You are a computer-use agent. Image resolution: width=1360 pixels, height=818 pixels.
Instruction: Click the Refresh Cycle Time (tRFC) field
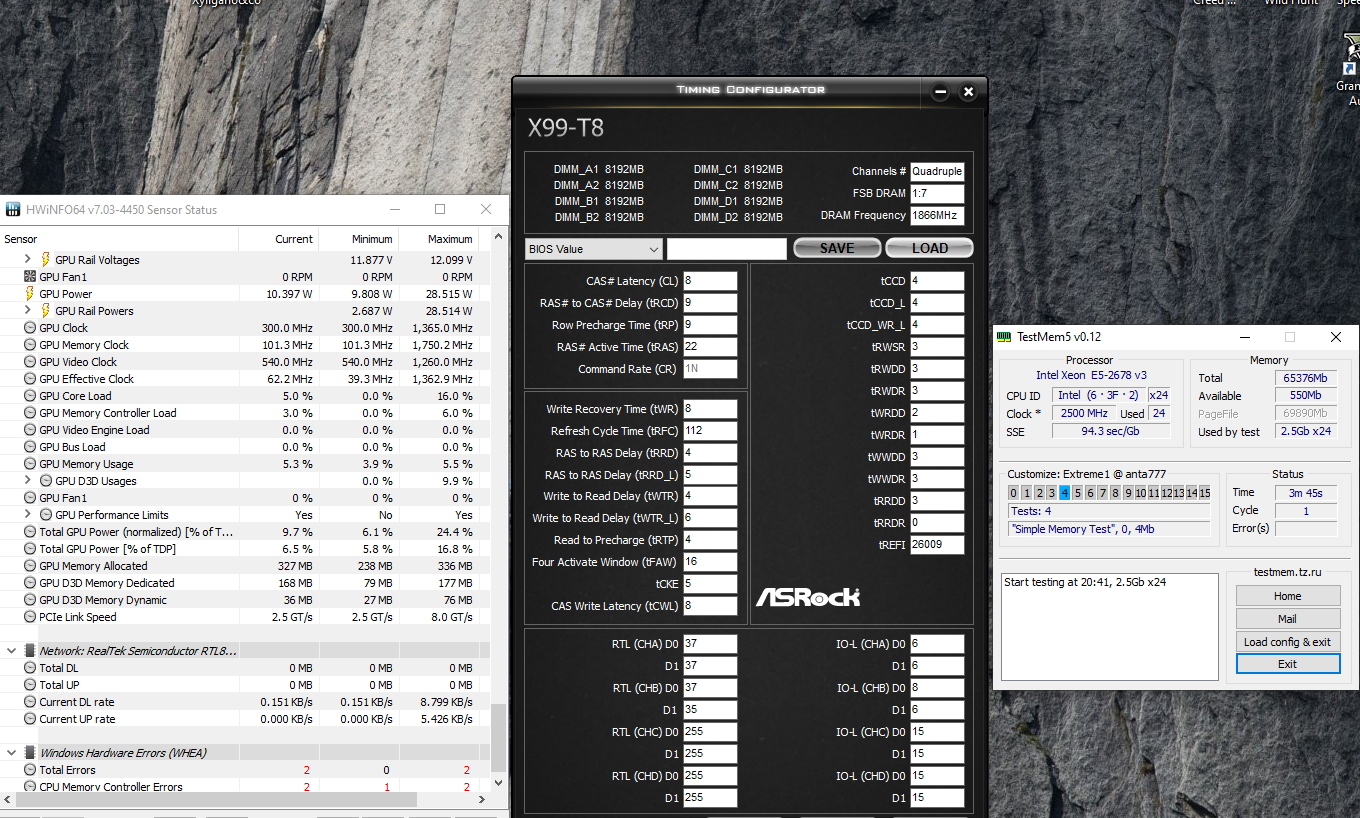click(x=710, y=431)
